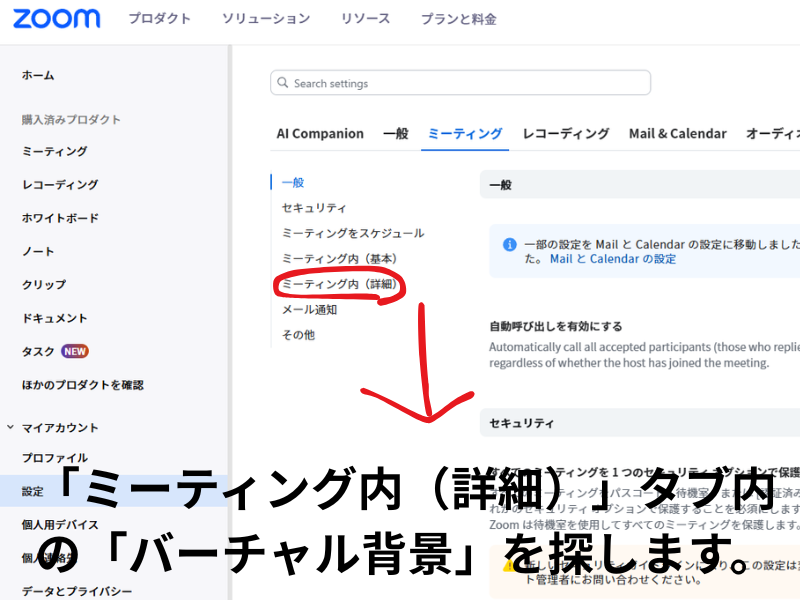Click the blue info icon in notice

click(509, 244)
